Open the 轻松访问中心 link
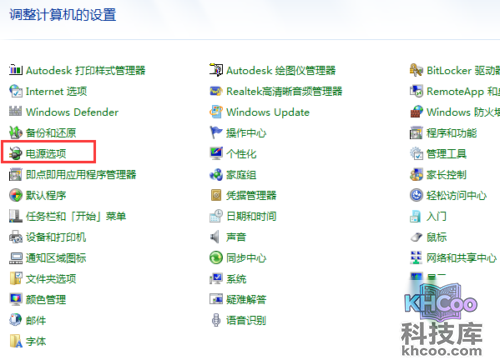This screenshot has height=360, width=500. pyautogui.click(x=457, y=195)
